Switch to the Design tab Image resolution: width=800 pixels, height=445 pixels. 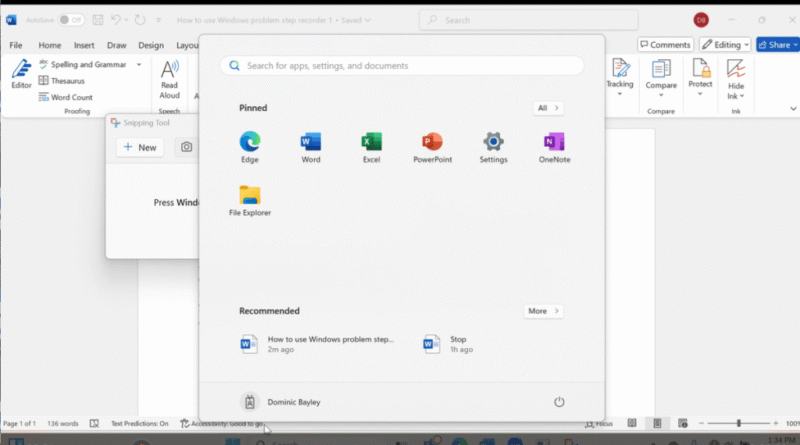(x=151, y=45)
